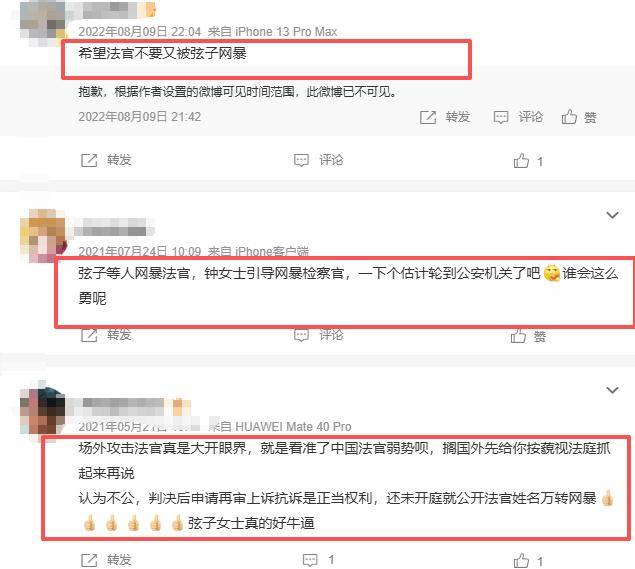This screenshot has width=635, height=569.
Task: Click repost icon under first post
Action: coord(89,160)
